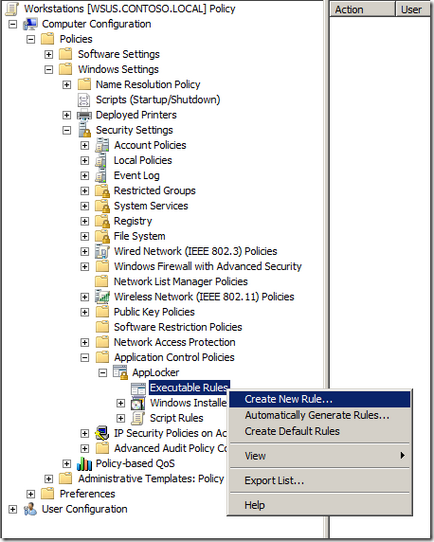Click the System Services locked folder icon
The width and height of the screenshot is (434, 542).
[102, 206]
